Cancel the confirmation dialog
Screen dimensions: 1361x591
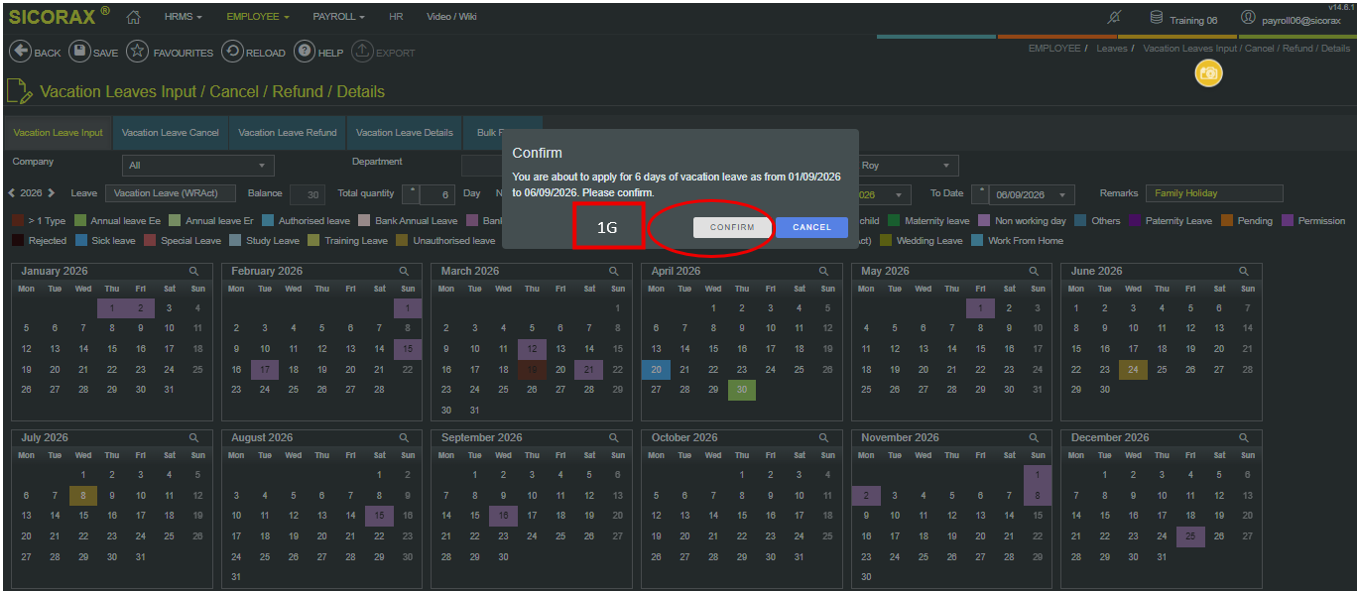coord(811,228)
